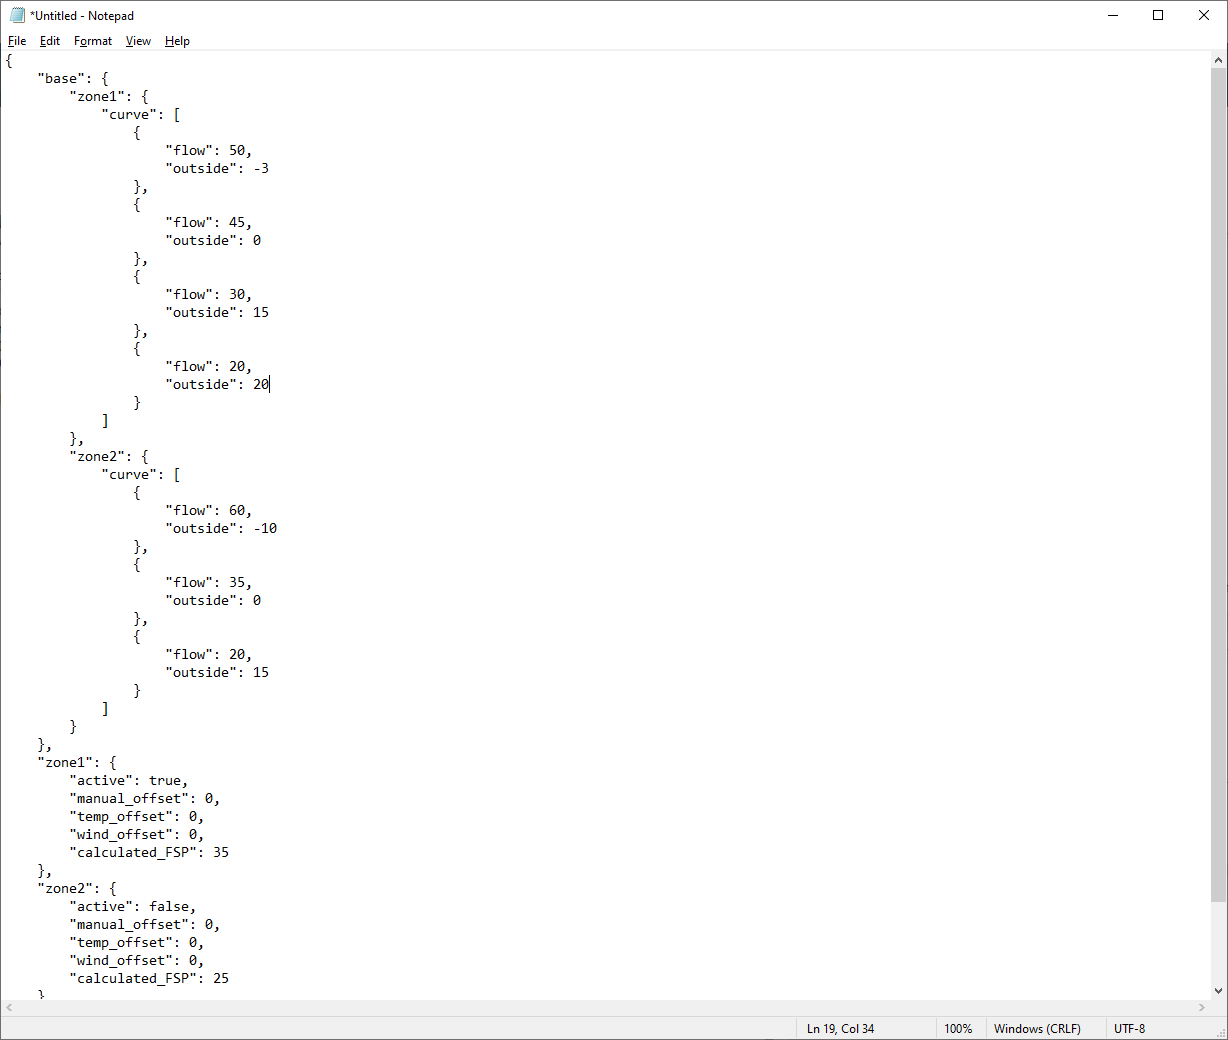Click the Notepad icon in title bar
1228x1040 pixels.
click(x=17, y=15)
